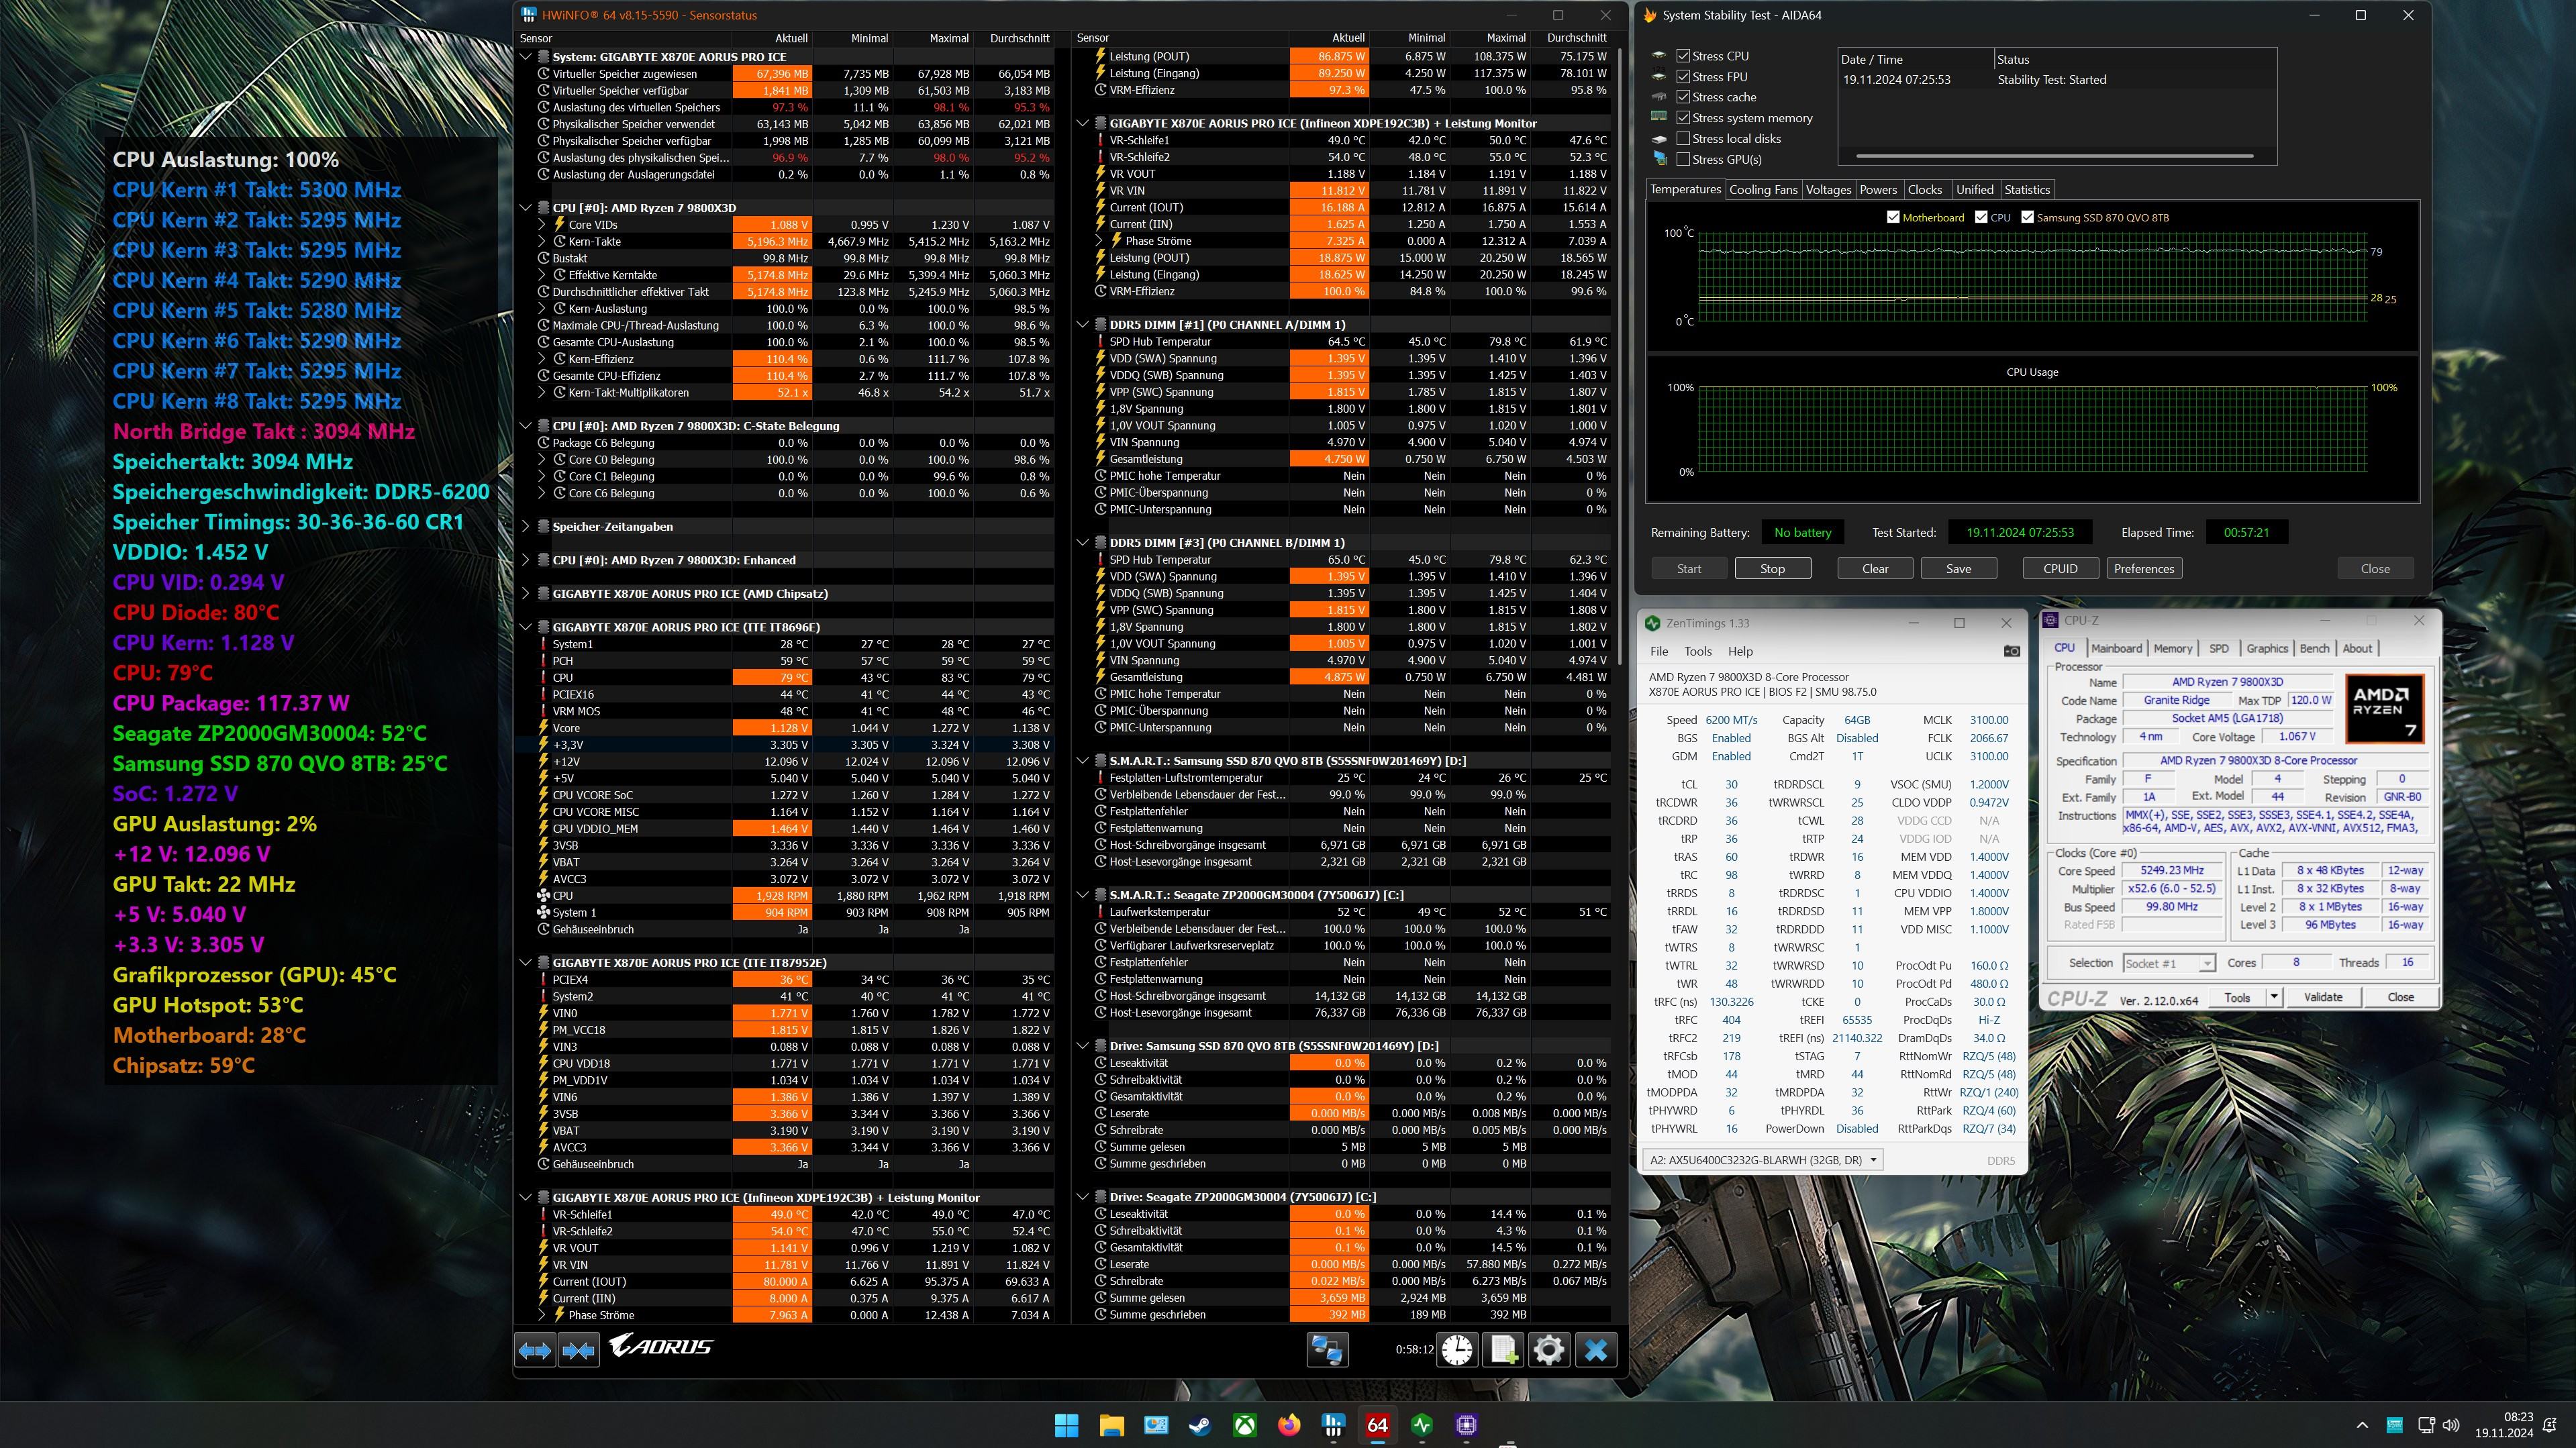The image size is (2576, 1448).
Task: Click the taskbar clock showing 08:23
Action: 2504,1425
